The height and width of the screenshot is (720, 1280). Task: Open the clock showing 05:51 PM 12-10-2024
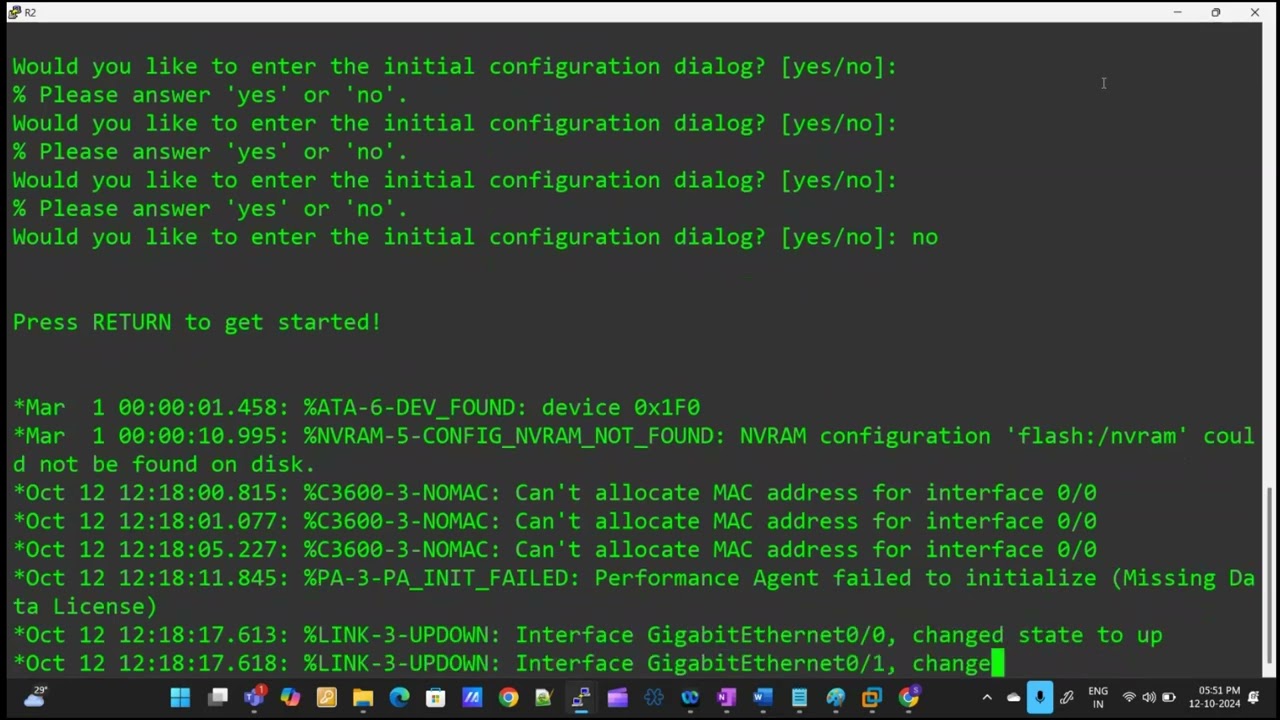1214,698
